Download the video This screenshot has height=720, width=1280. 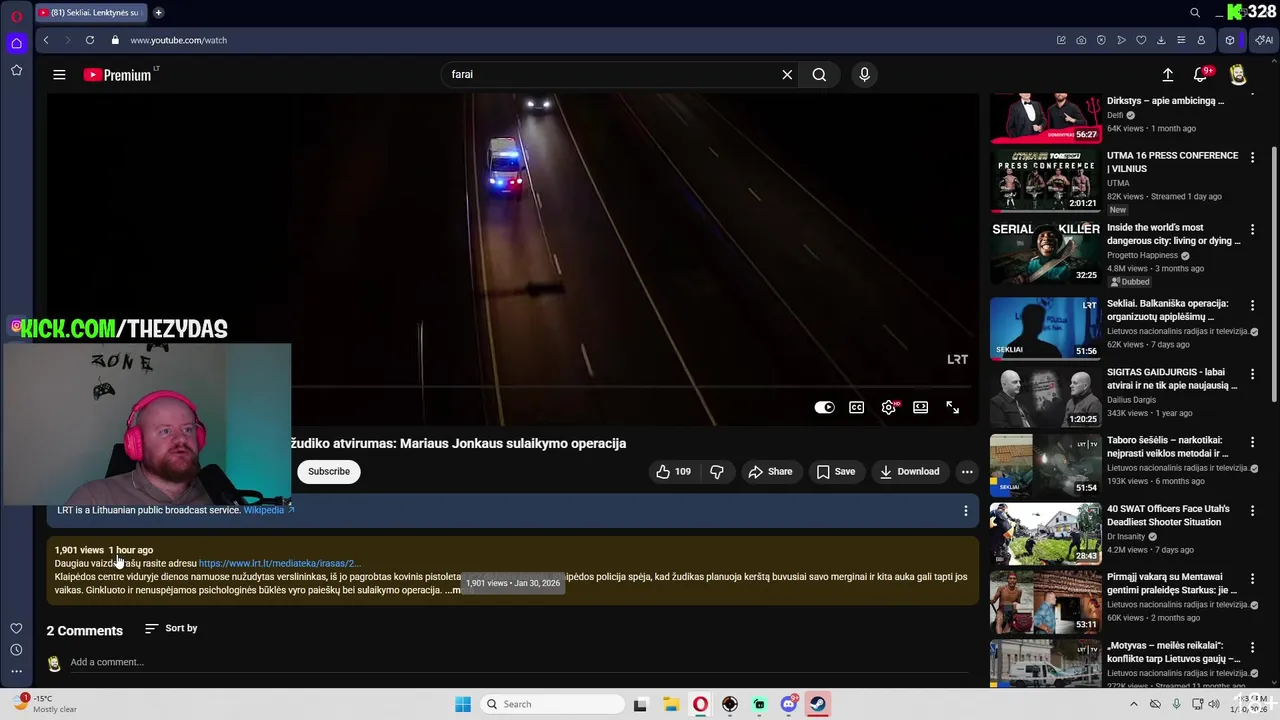click(909, 472)
